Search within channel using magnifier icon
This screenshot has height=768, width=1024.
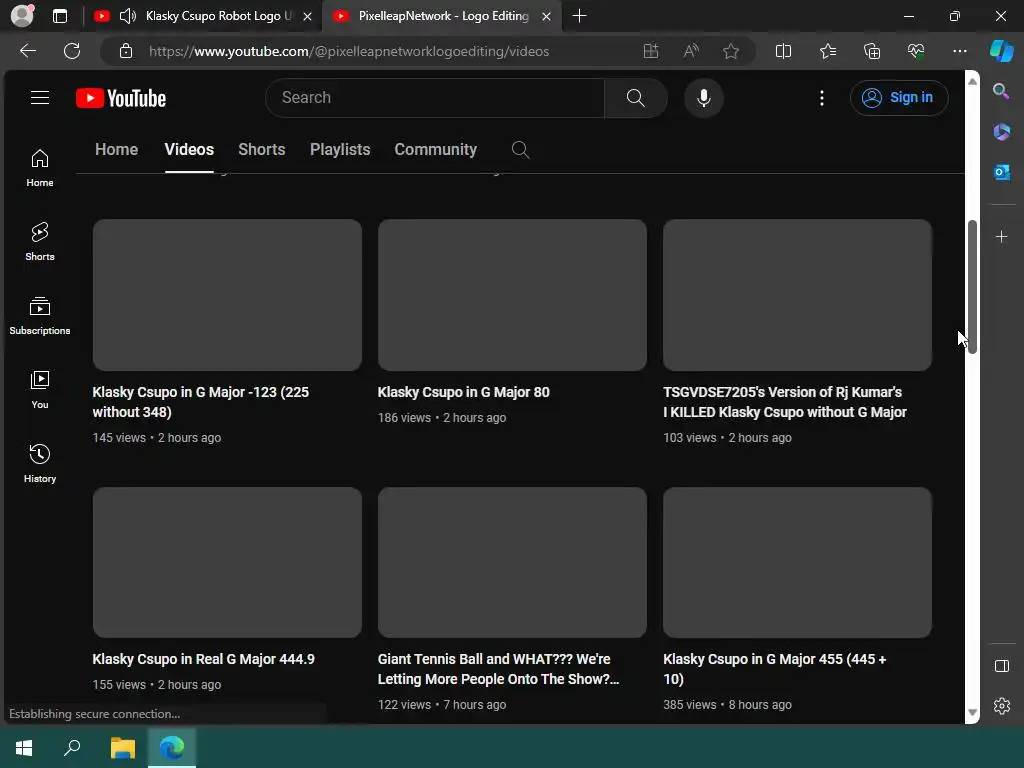coord(520,150)
